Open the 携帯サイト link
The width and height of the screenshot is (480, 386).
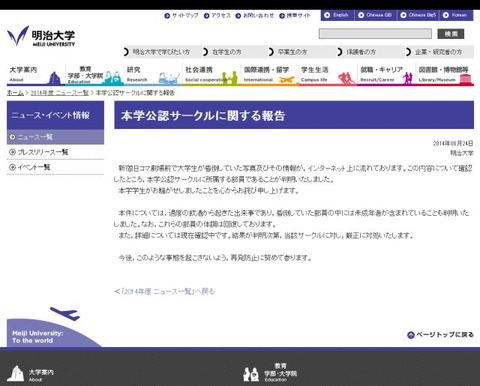[x=295, y=15]
